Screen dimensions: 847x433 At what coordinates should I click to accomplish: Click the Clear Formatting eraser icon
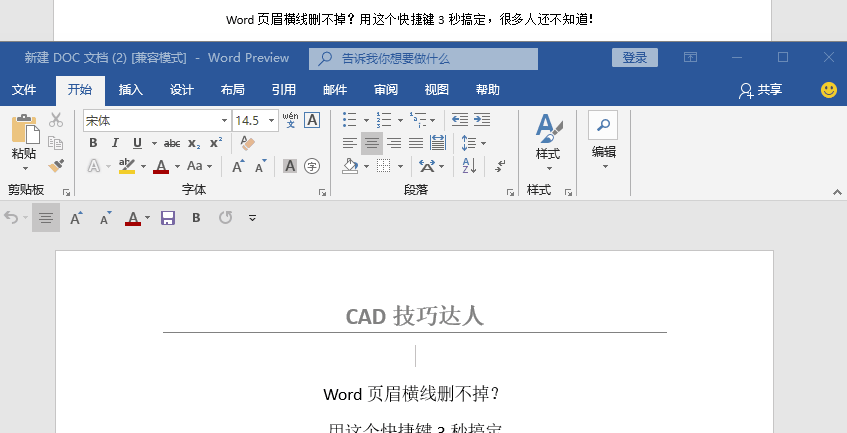coord(247,143)
